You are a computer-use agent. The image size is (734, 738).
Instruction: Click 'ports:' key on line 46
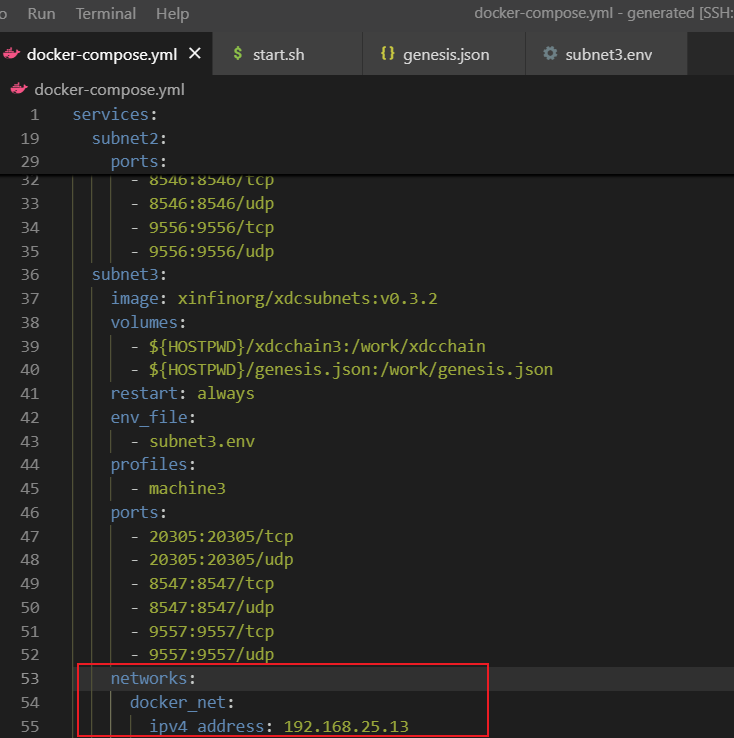[x=138, y=513]
